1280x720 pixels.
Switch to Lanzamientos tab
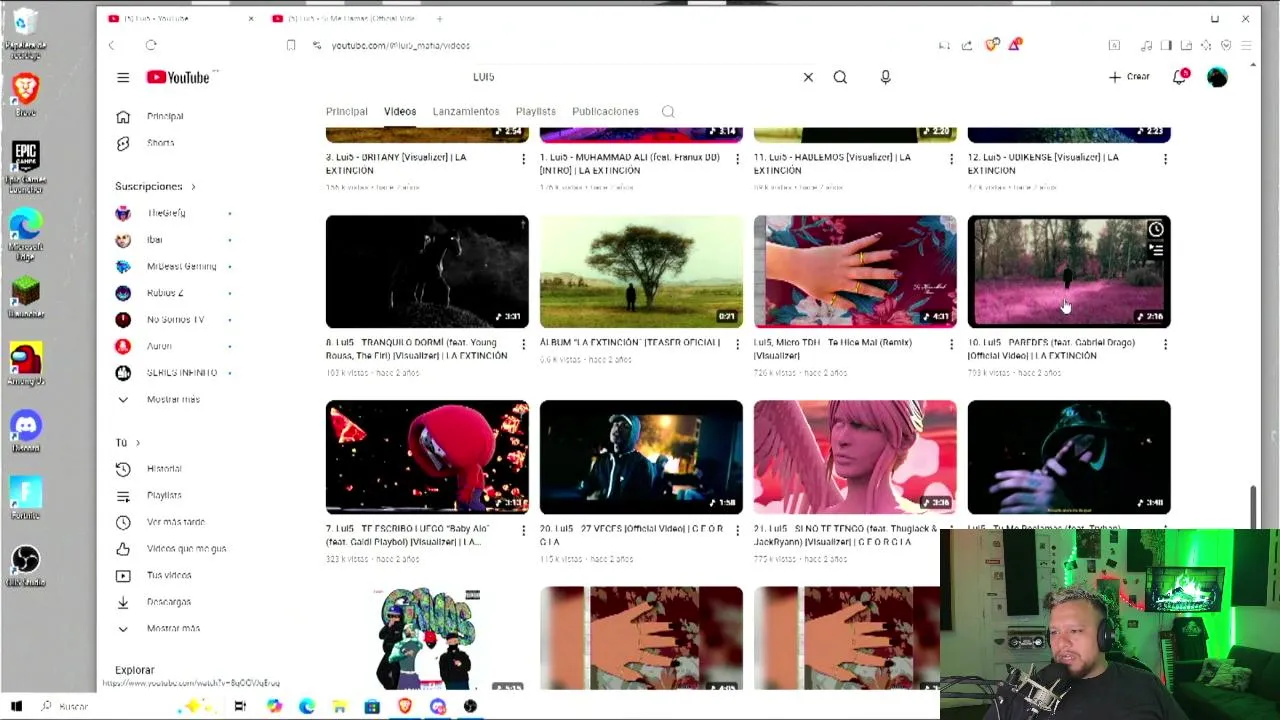[466, 111]
